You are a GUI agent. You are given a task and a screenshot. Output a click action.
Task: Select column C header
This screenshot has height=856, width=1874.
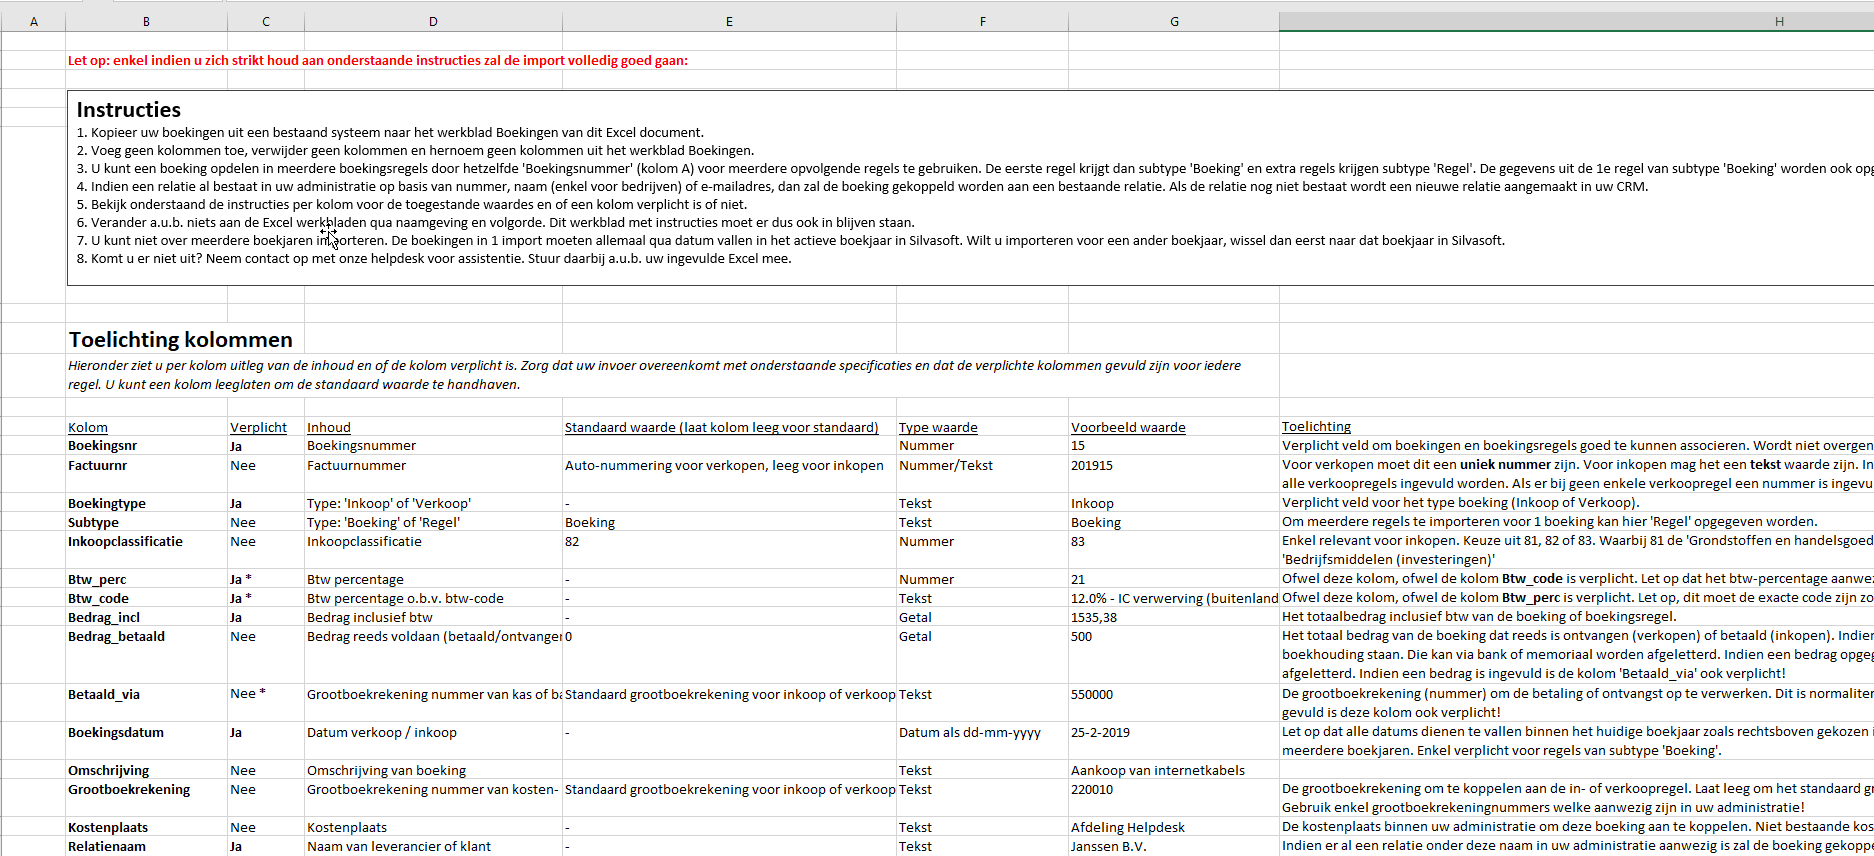266,21
